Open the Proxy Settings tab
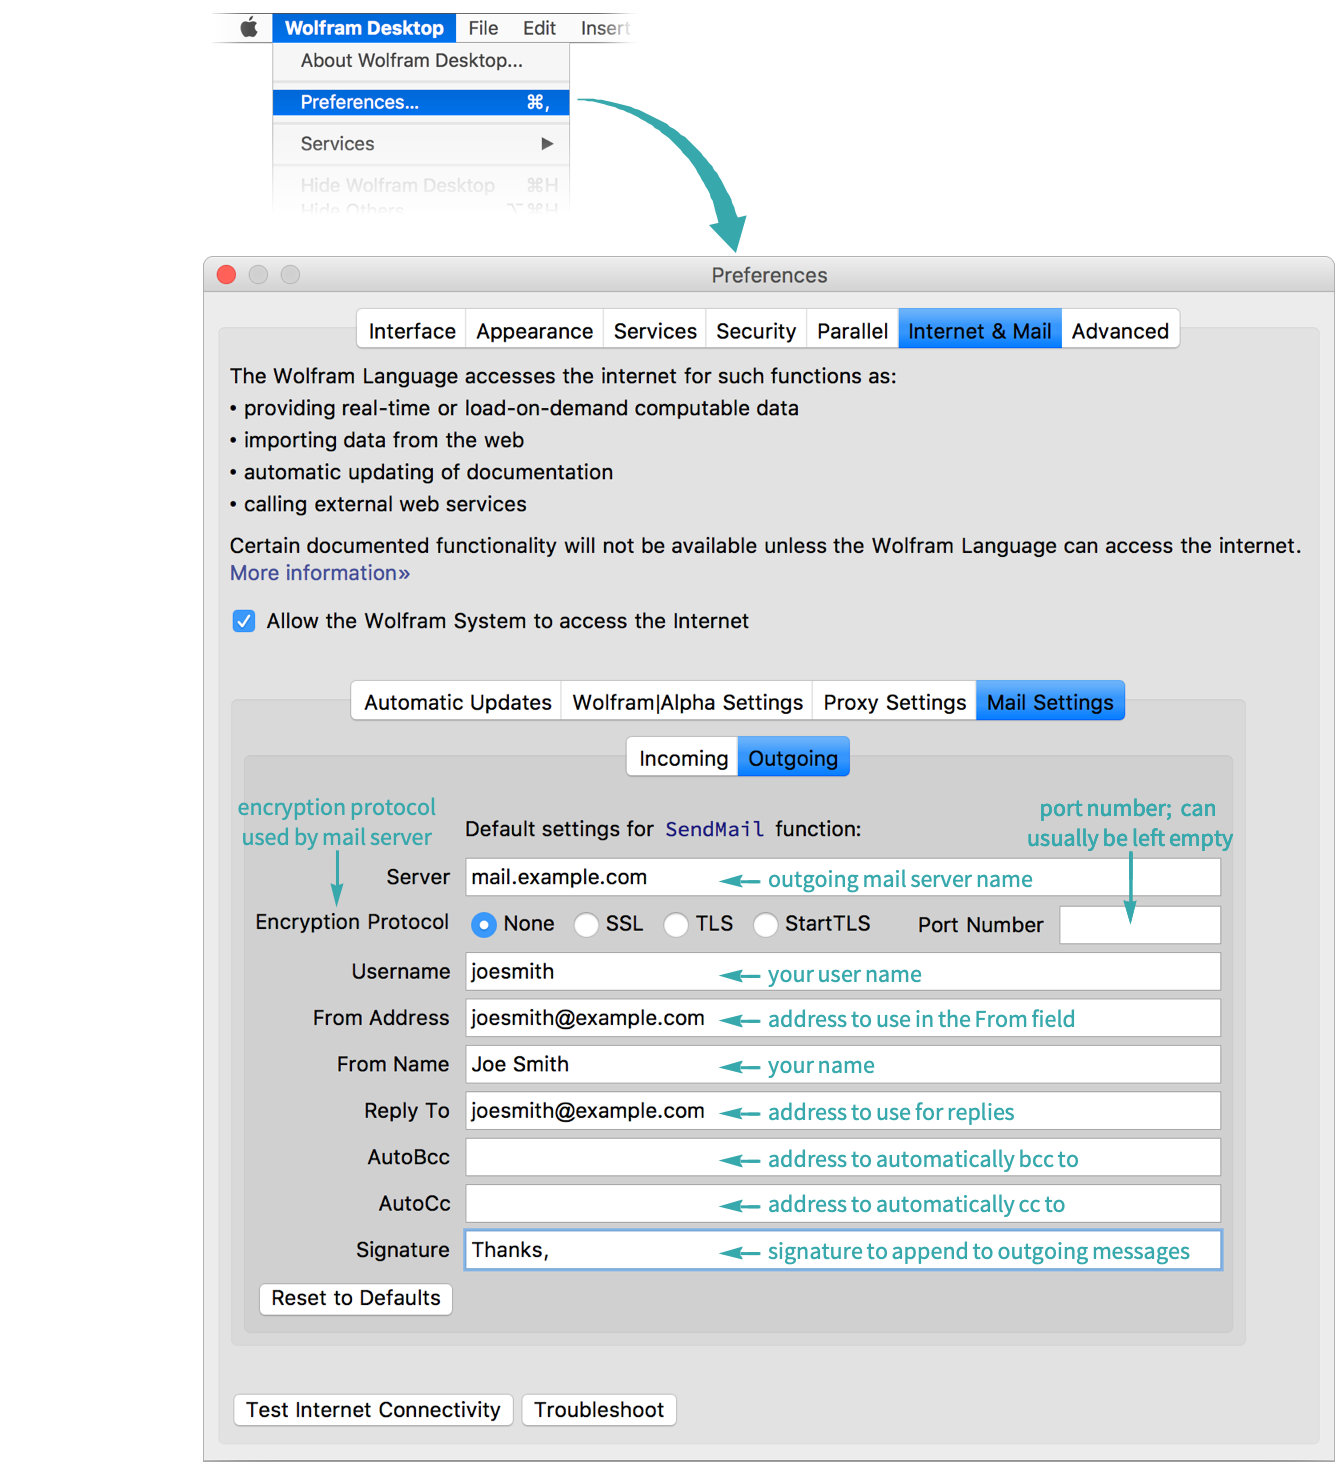 point(894,703)
